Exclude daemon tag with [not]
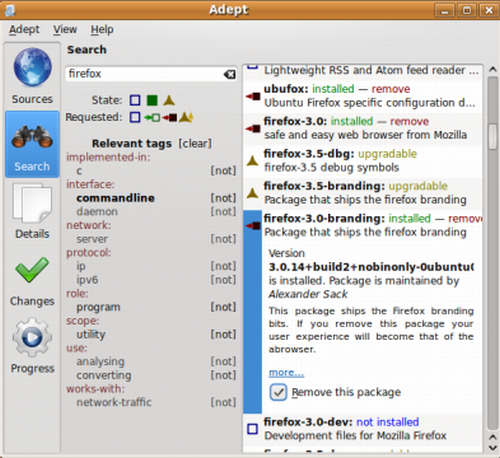This screenshot has width=500, height=458. 223,212
